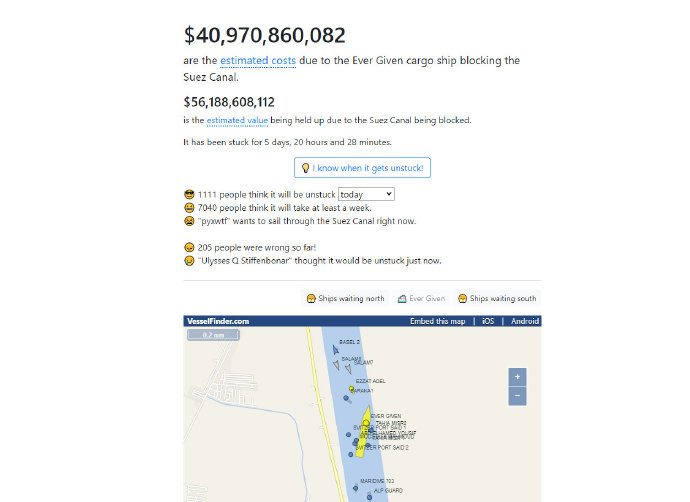Image resolution: width=690 pixels, height=502 pixels.
Task: Click the map distance scale bar
Action: (x=214, y=336)
